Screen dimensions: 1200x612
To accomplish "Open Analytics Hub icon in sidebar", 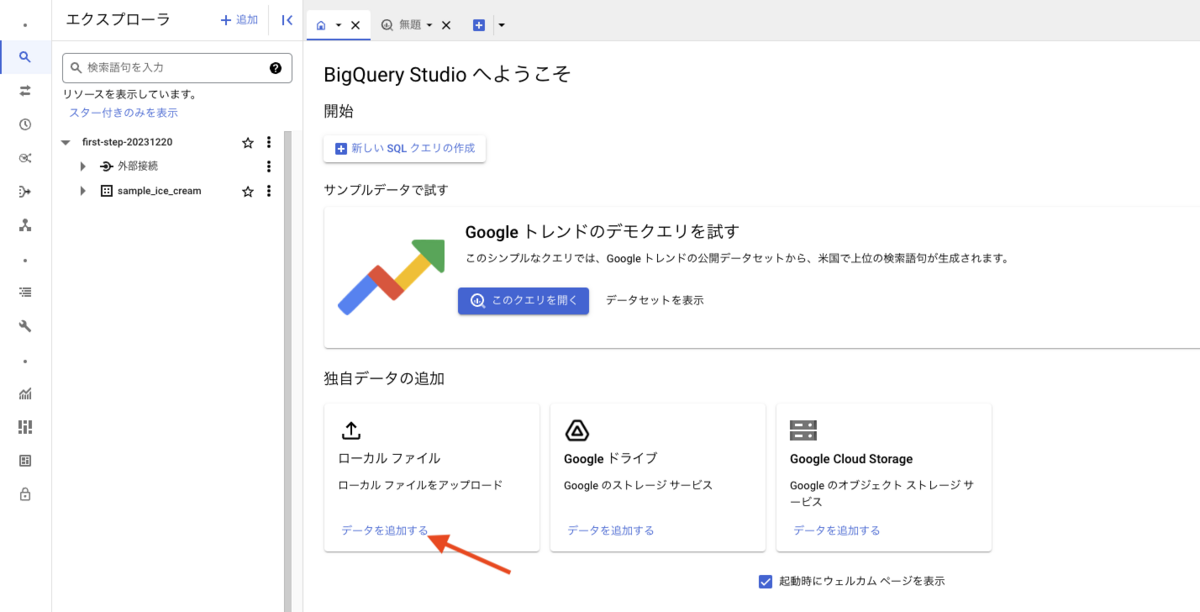I will click(x=25, y=158).
